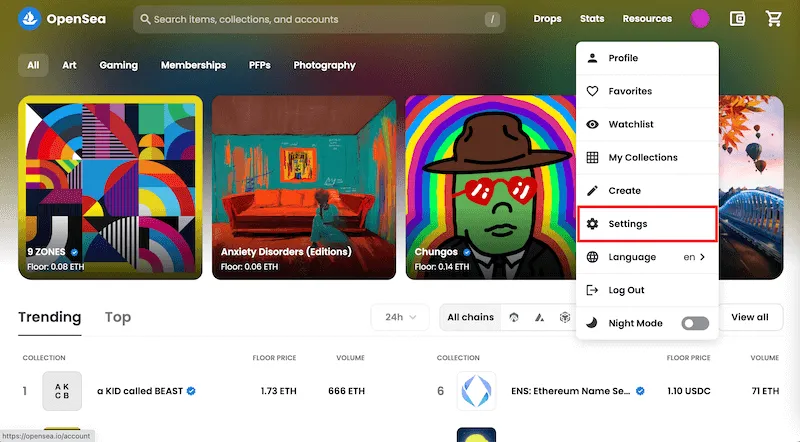800x442 pixels.
Task: Toggle the Night Mode switch
Action: [x=694, y=323]
